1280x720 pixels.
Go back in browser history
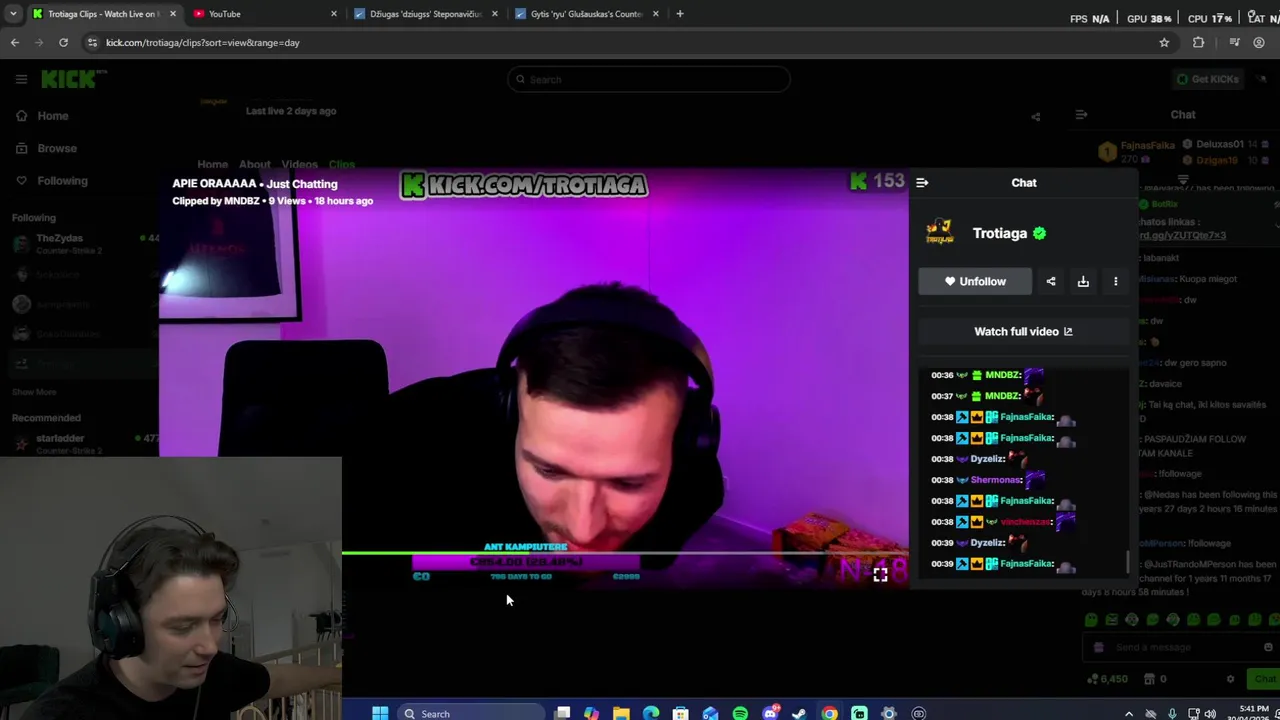coord(15,43)
